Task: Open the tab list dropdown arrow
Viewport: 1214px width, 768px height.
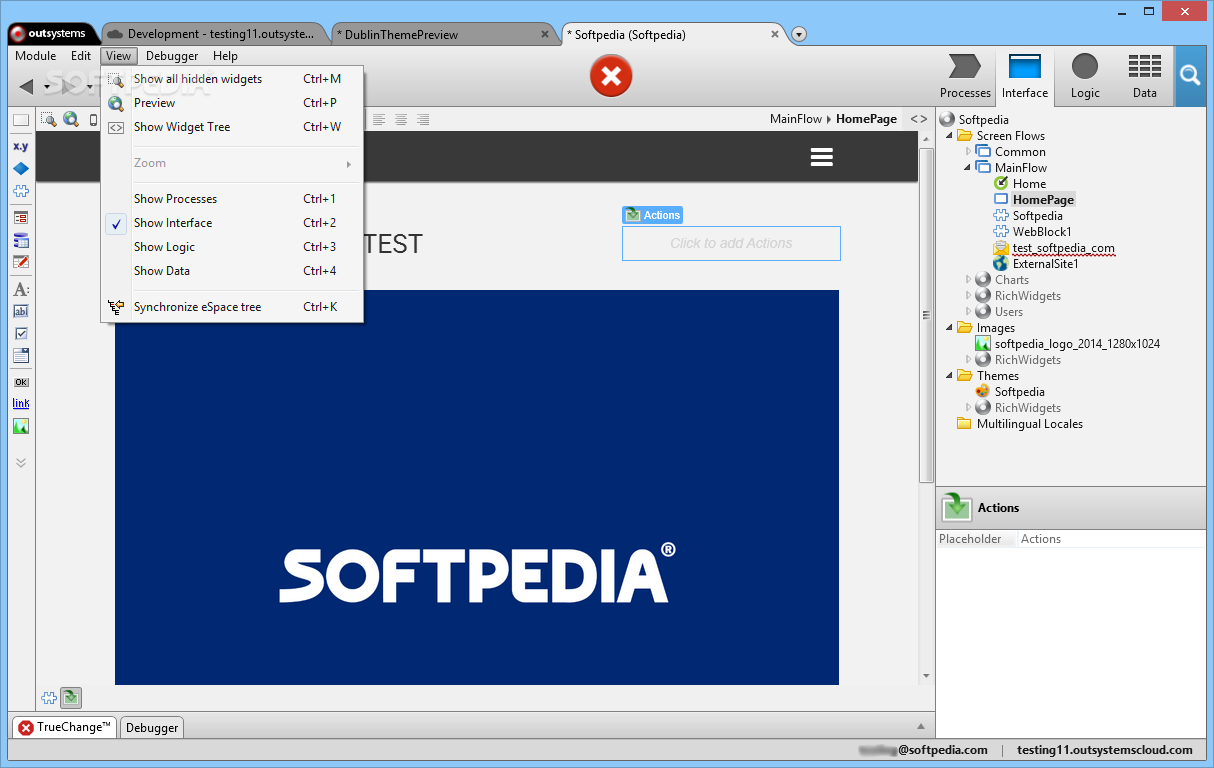Action: 799,34
